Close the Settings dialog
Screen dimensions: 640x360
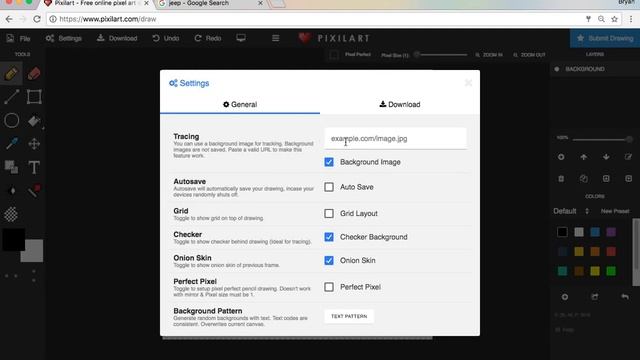click(x=468, y=83)
